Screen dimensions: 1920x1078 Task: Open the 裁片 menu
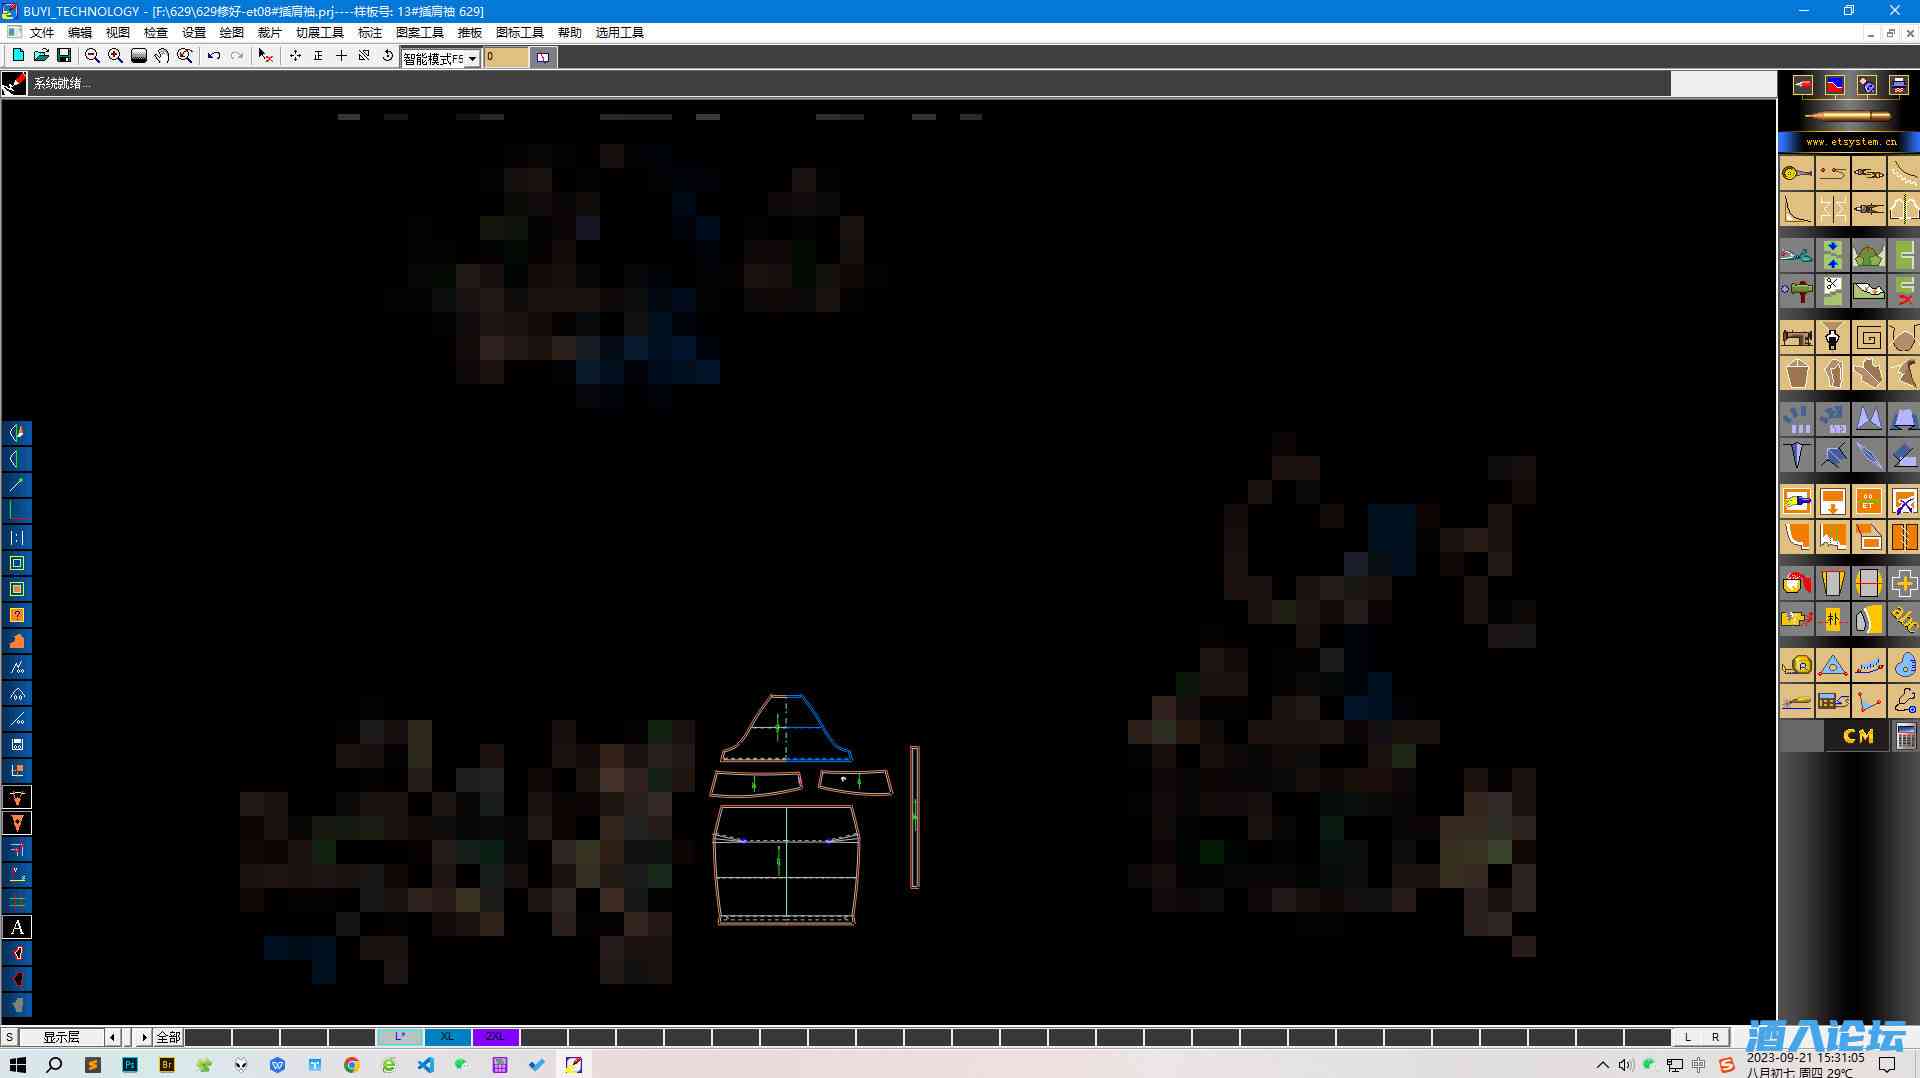click(x=270, y=33)
